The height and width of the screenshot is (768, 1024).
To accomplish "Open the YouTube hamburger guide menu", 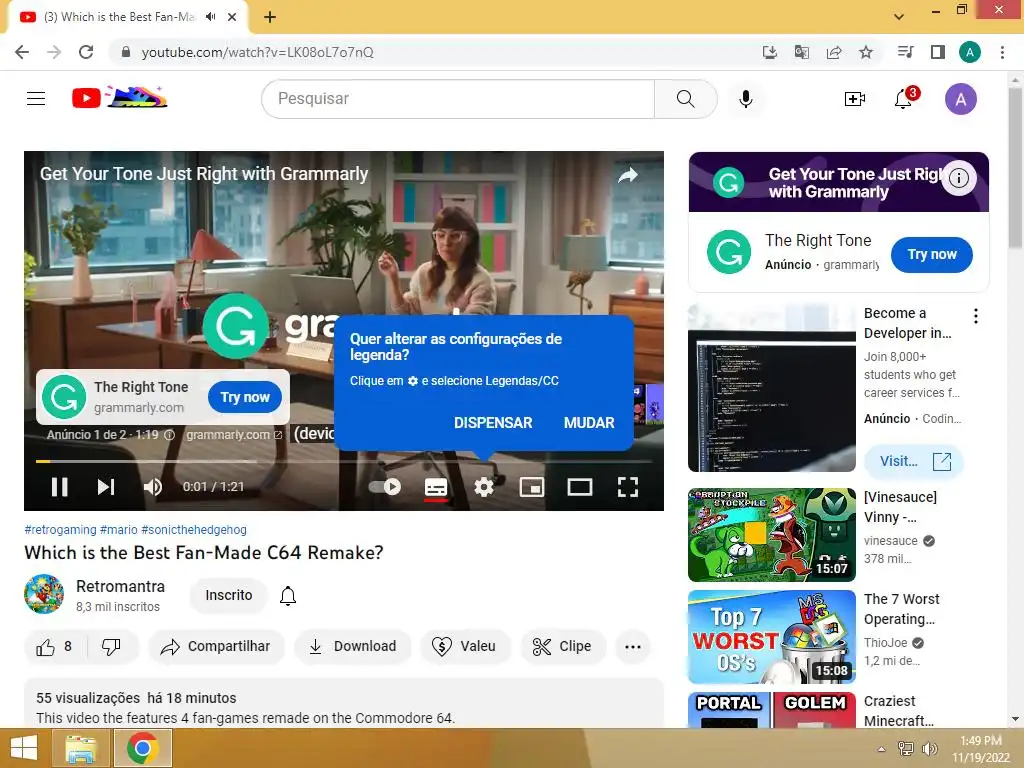I will (x=36, y=99).
